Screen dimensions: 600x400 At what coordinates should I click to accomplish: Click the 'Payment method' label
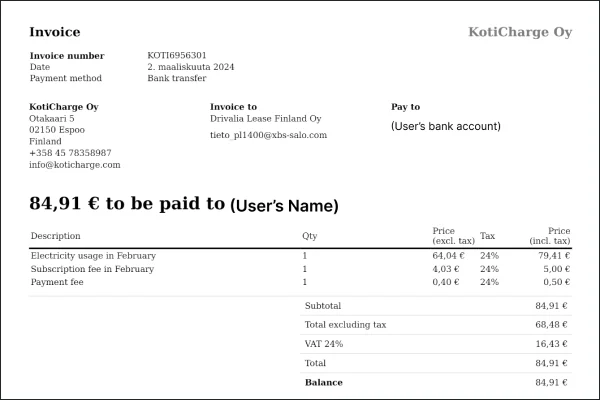point(66,78)
